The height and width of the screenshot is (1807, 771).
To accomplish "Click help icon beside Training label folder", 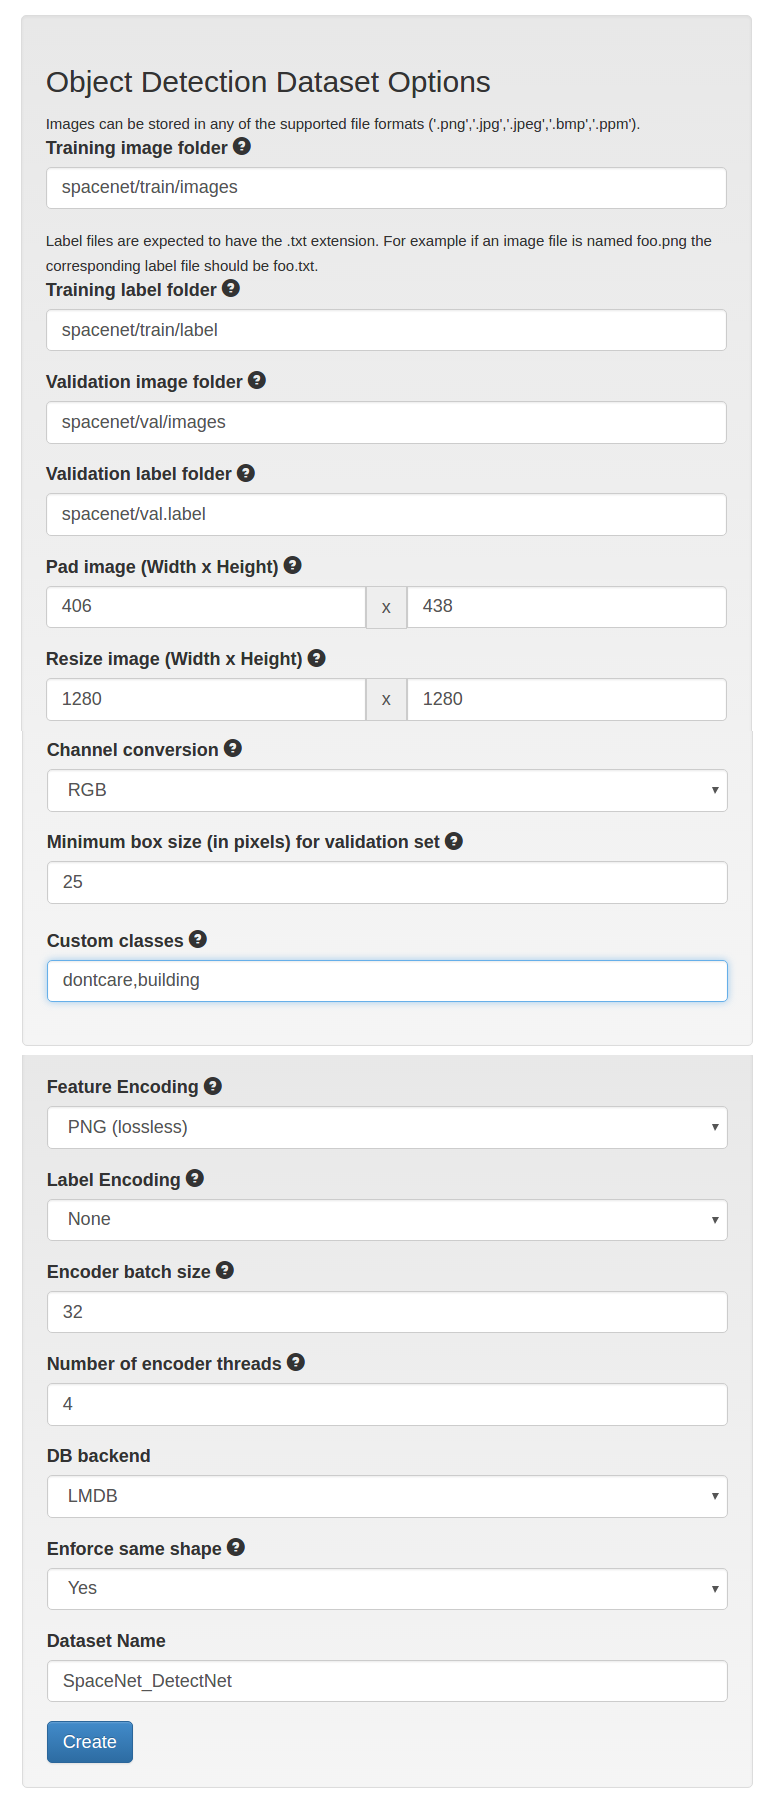I will [231, 288].
